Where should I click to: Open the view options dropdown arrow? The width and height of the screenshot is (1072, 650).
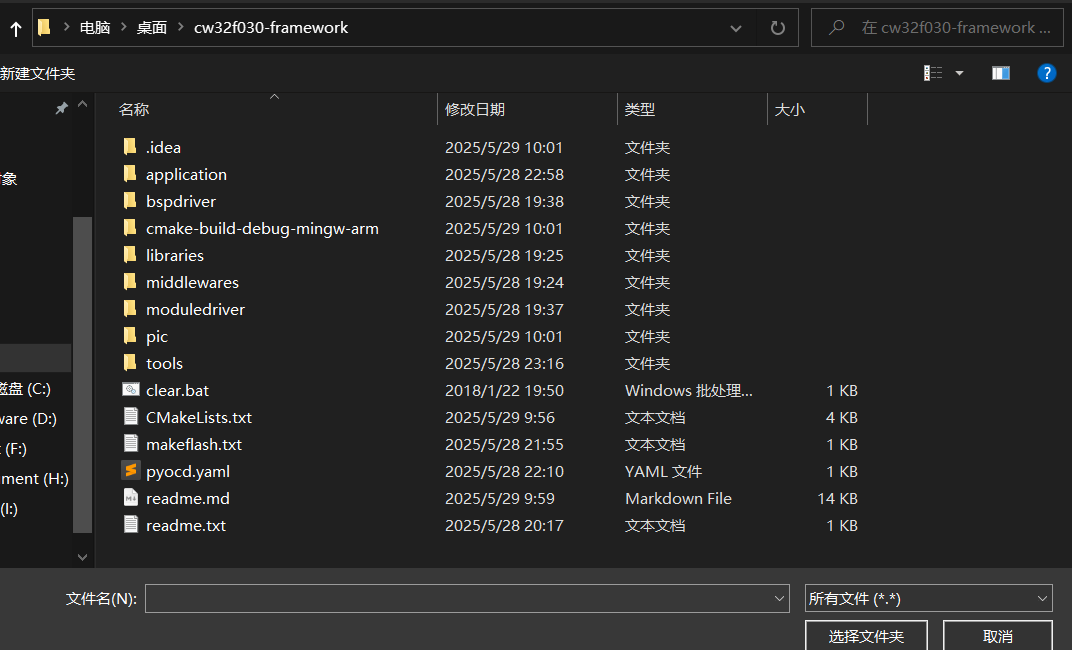(x=960, y=73)
